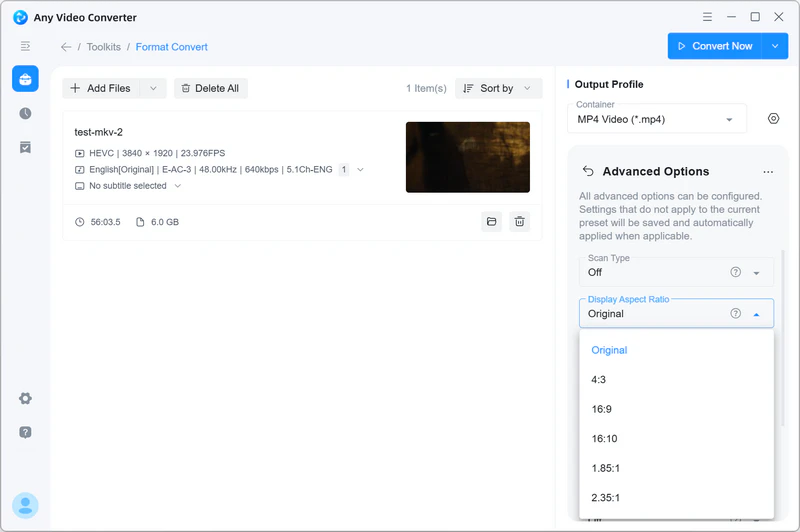Image resolution: width=800 pixels, height=532 pixels.
Task: Select the 1.85:1 aspect ratio option
Action: point(677,468)
